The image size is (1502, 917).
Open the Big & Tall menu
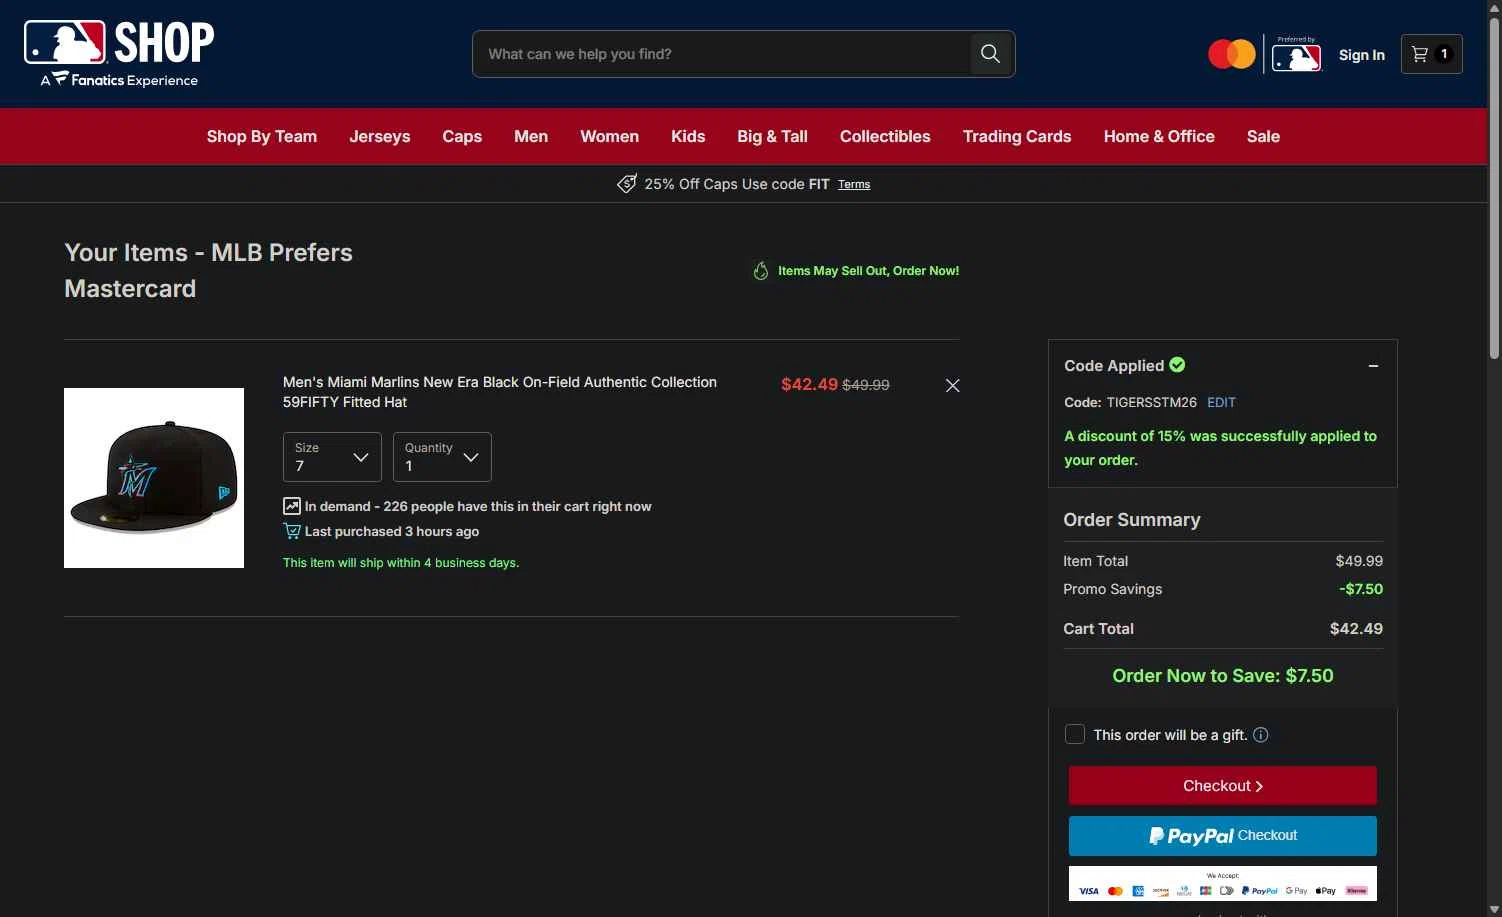coord(772,136)
